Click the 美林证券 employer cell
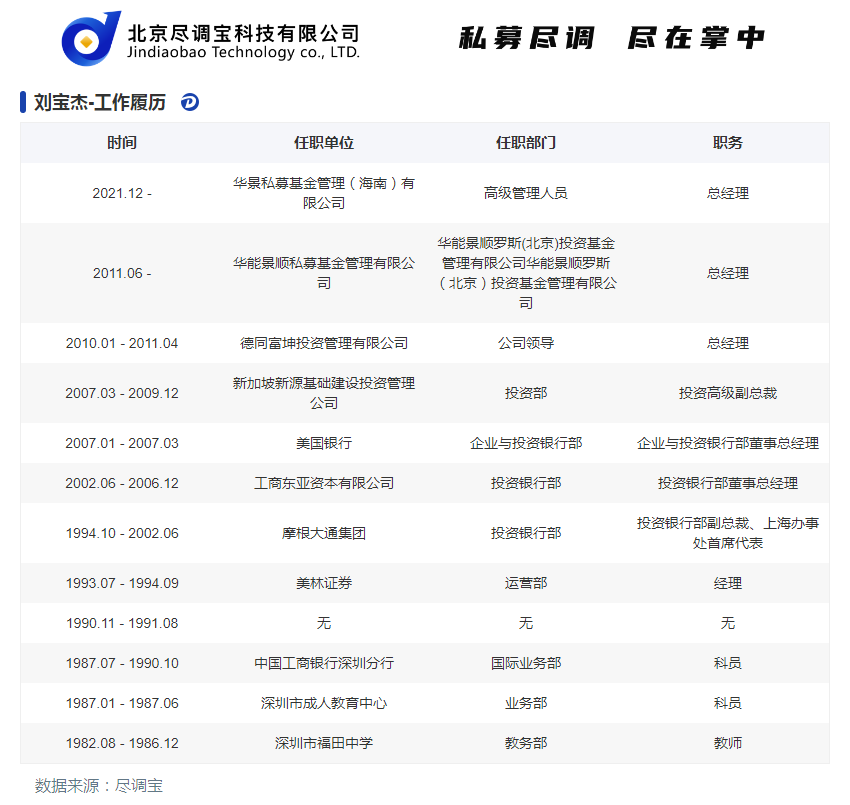 324,583
